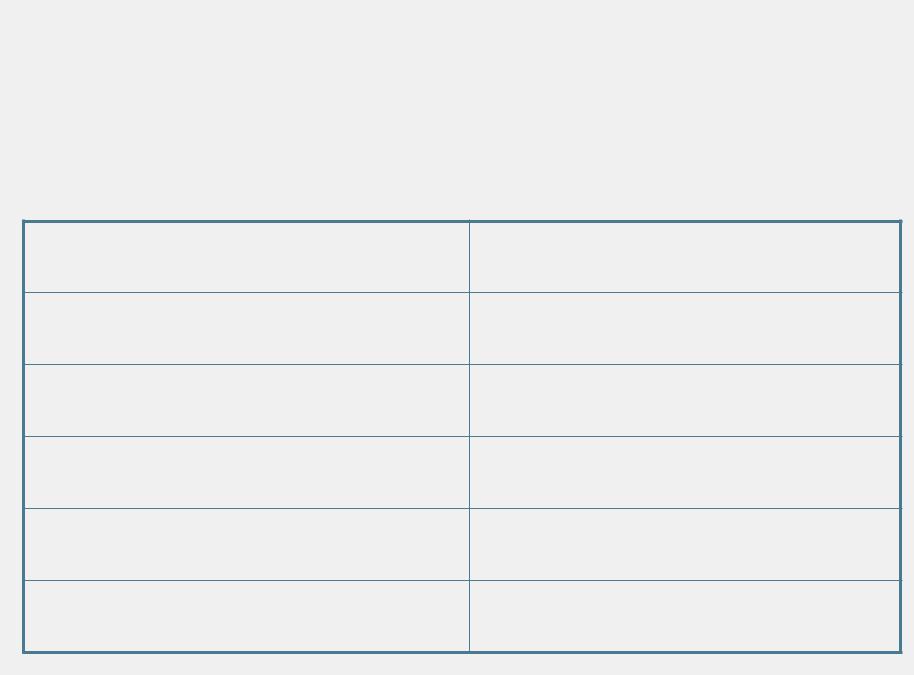This screenshot has height=675, width=914.
Task: Click the table's thick bottom border
Action: click(462, 652)
